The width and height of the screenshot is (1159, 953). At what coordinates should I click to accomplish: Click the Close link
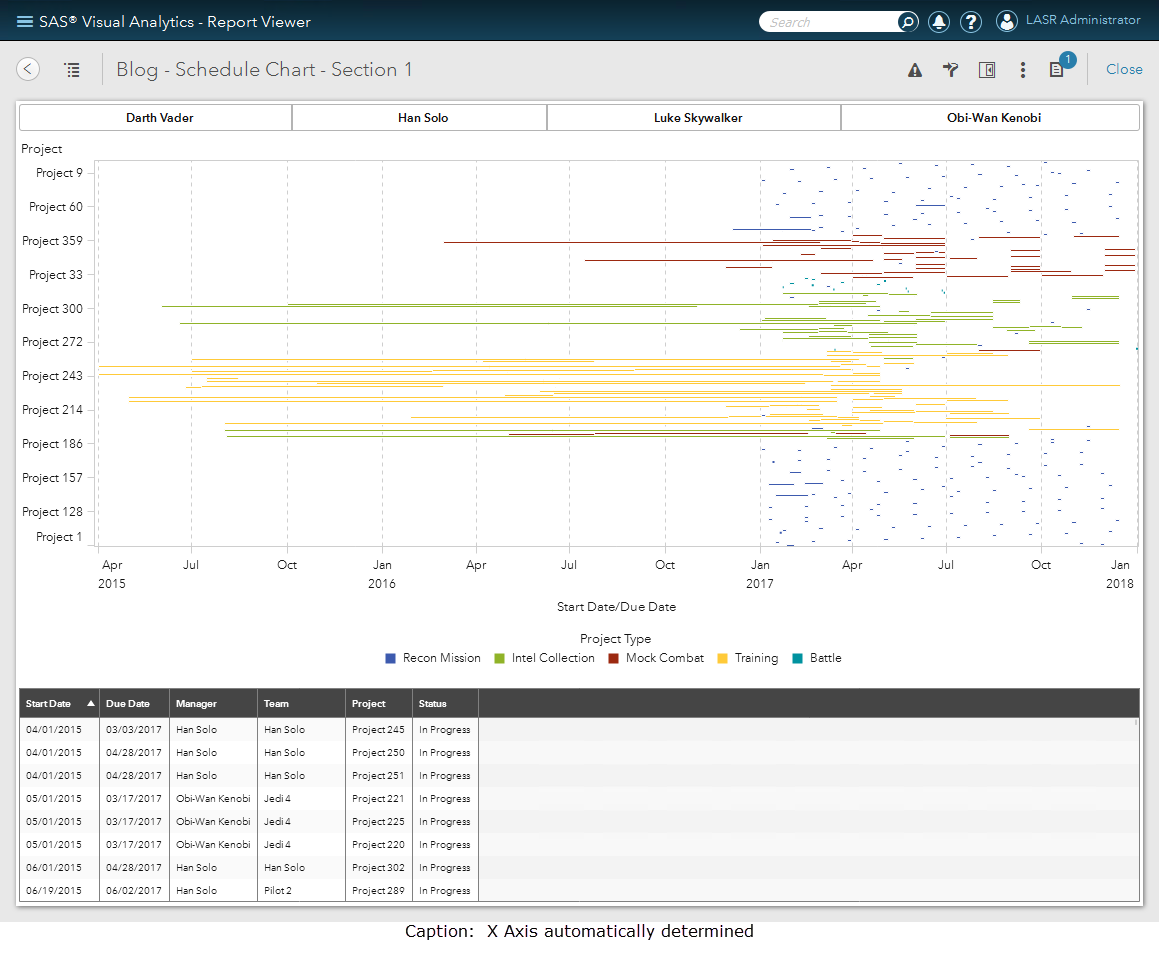[x=1124, y=69]
